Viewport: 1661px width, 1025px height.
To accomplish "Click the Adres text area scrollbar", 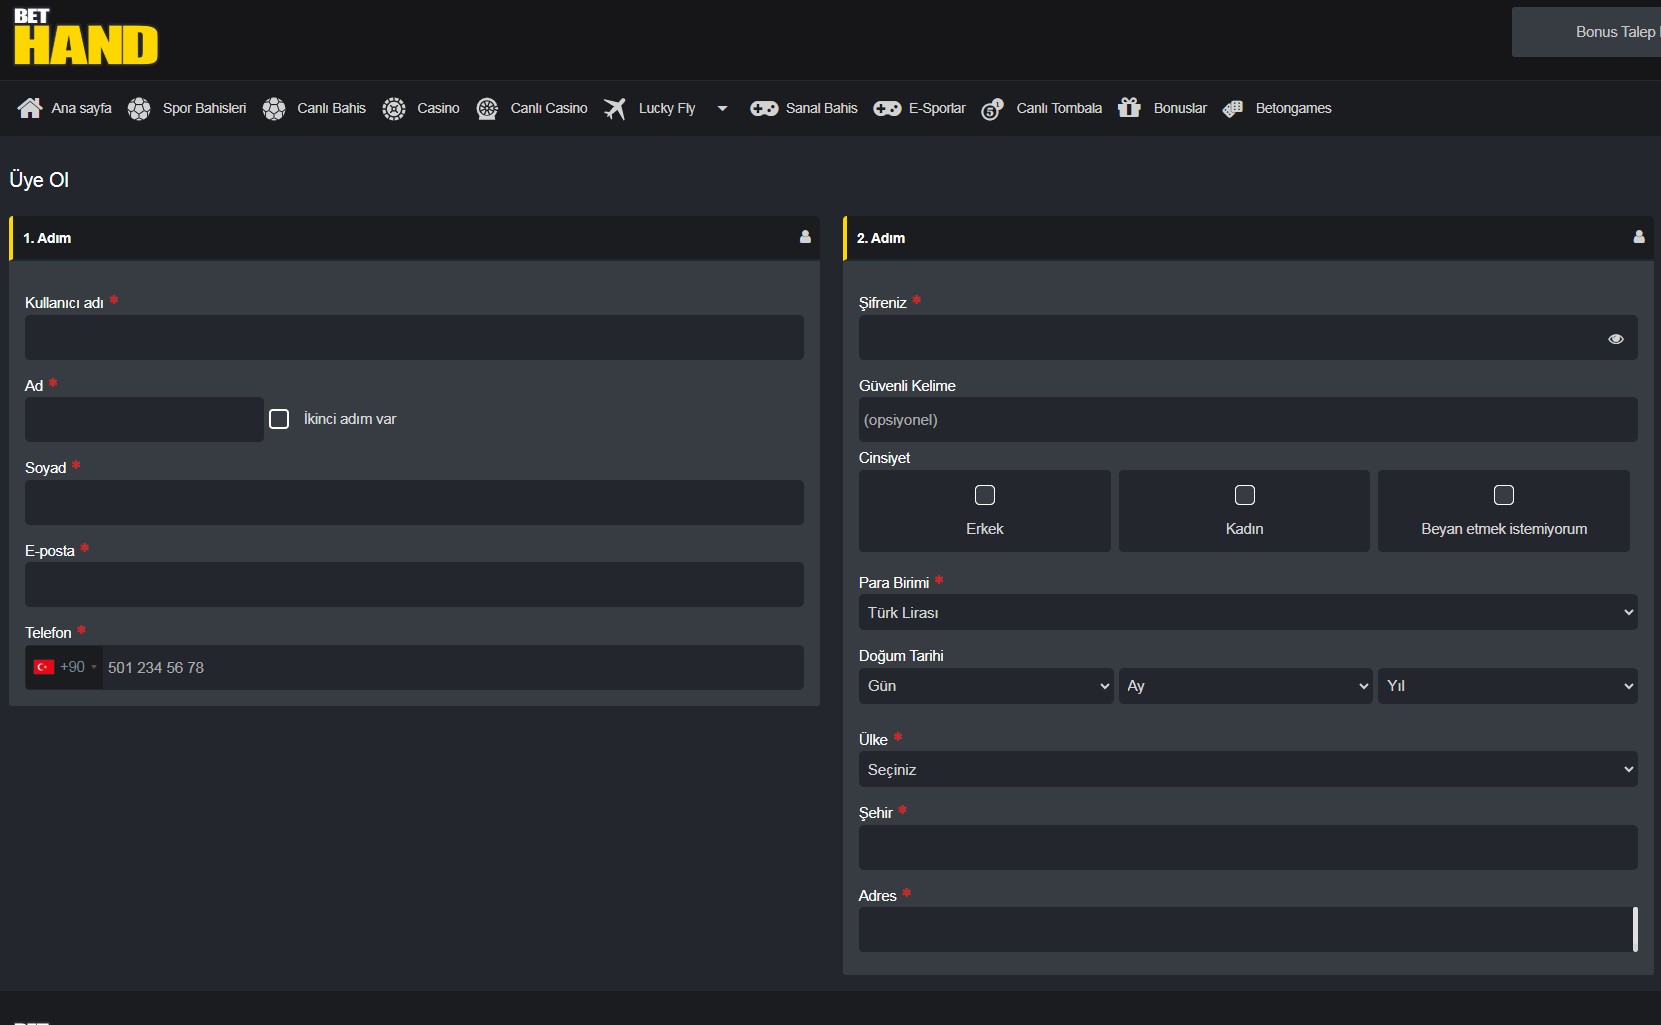I will tap(1635, 930).
